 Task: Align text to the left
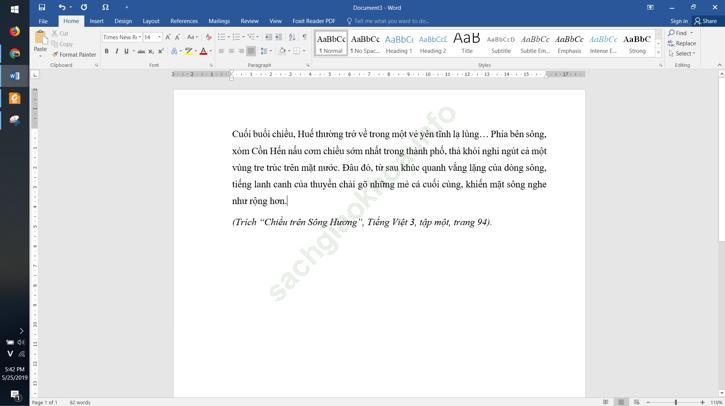[x=221, y=51]
